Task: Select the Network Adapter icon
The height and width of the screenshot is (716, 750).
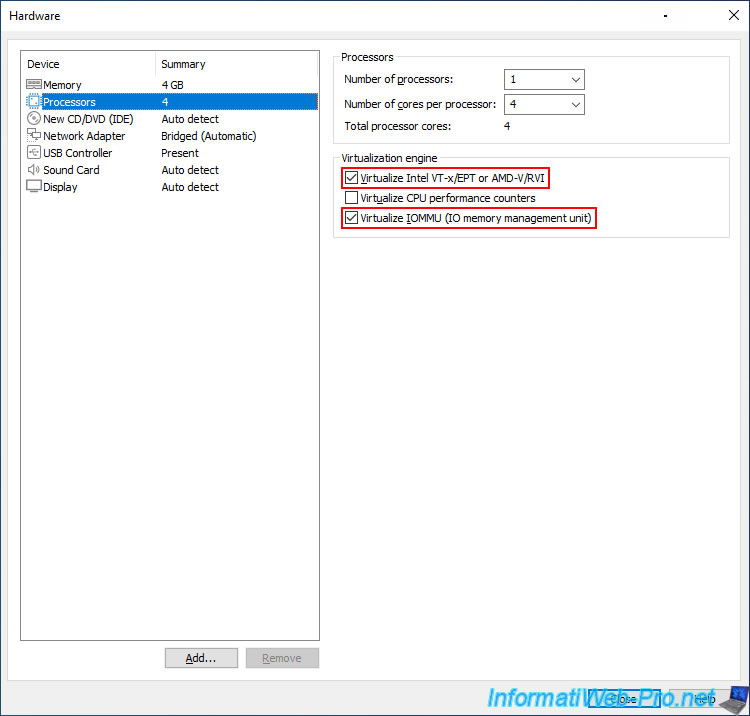Action: pos(34,136)
